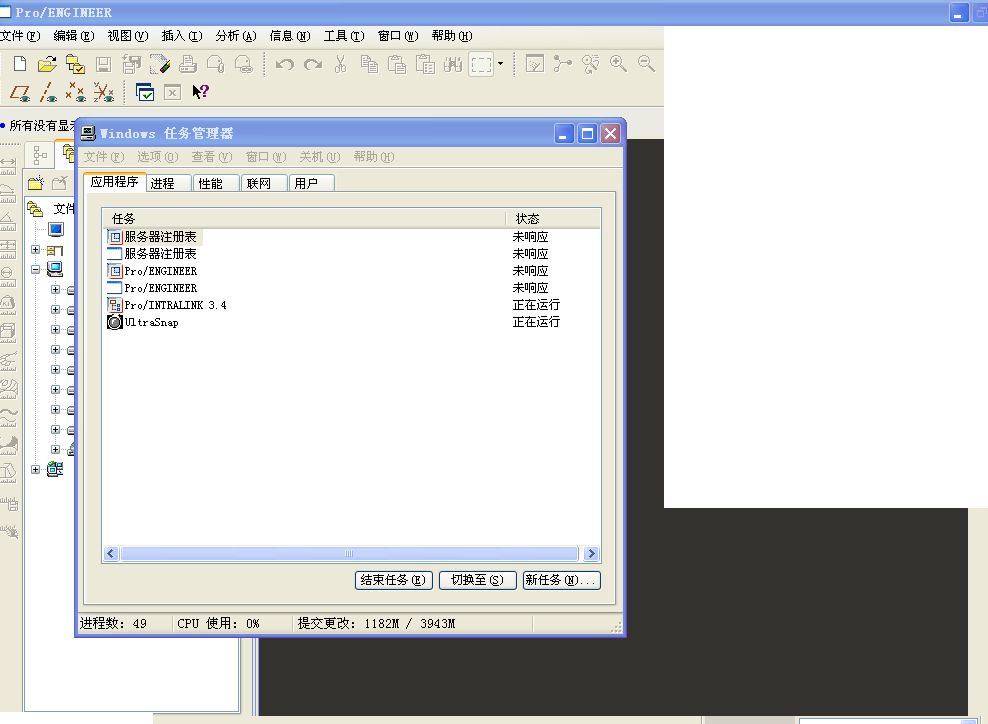Click the 进程数: 49 status text
The height and width of the screenshot is (724, 988).
click(x=113, y=623)
